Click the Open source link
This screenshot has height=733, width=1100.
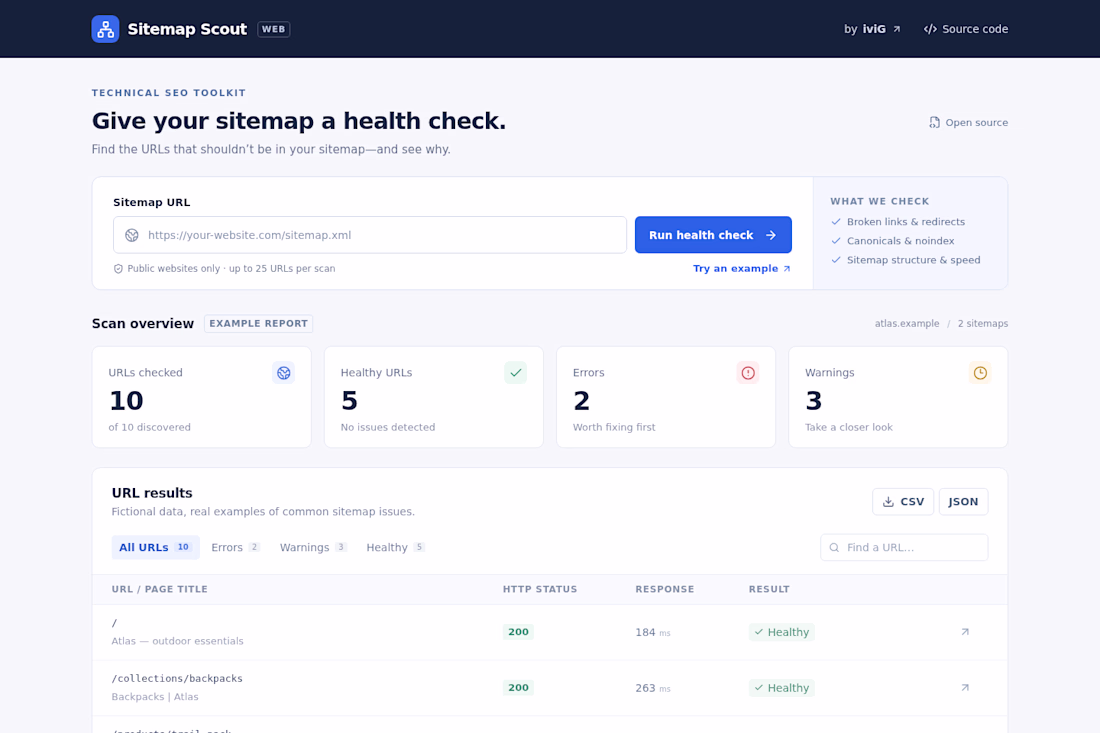(x=968, y=122)
